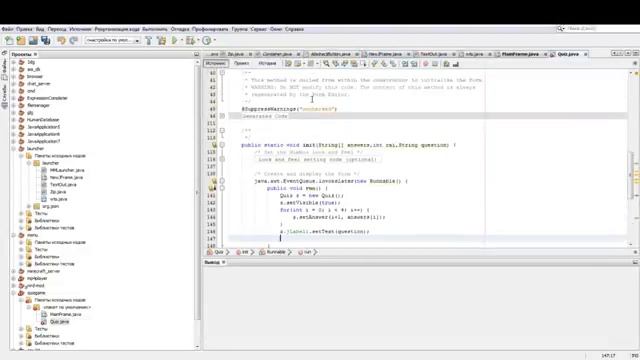Click the Save All toolbar icon

(45, 40)
